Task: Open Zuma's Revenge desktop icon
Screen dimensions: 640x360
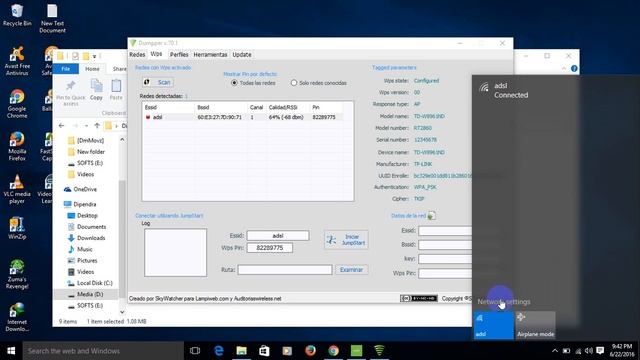Action: [x=17, y=274]
